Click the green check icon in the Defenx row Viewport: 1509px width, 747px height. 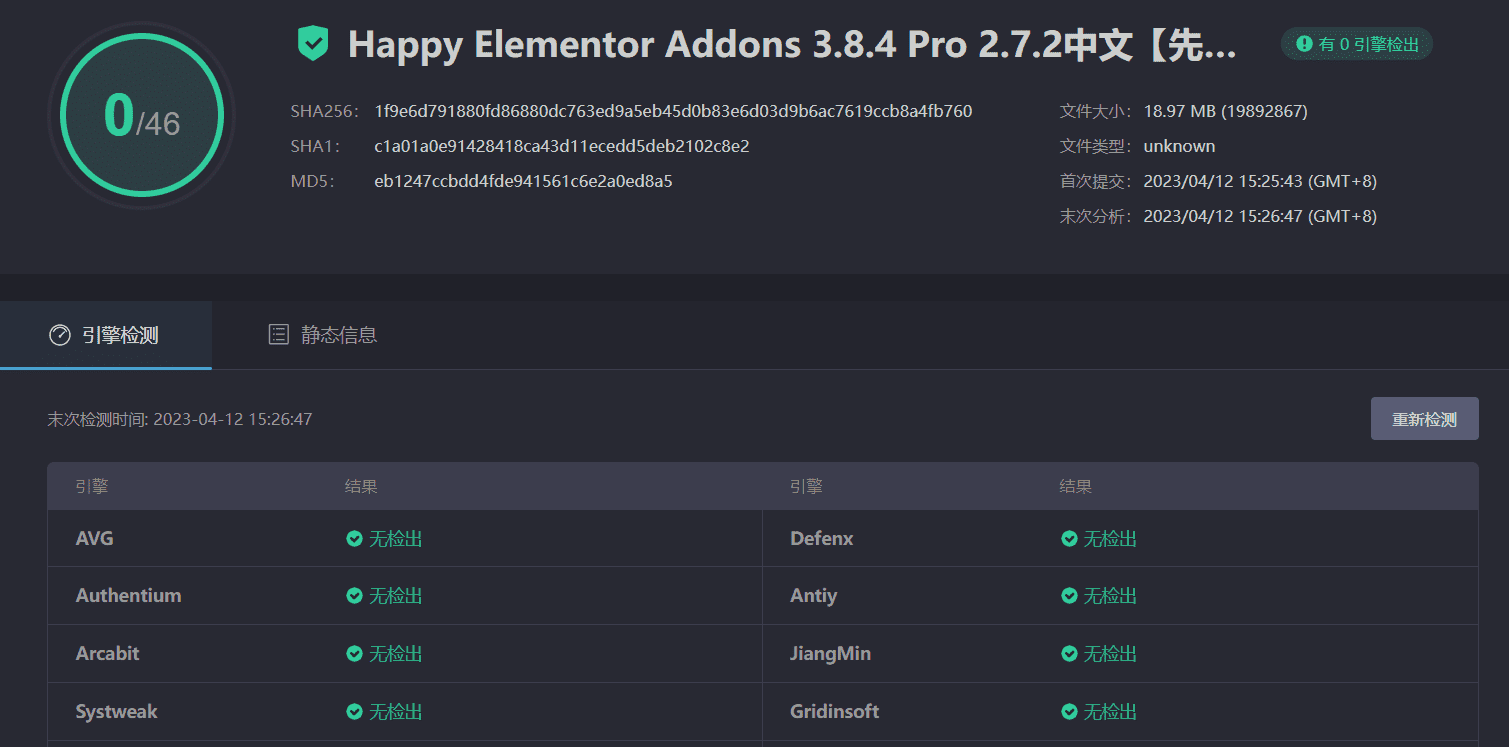click(x=1069, y=539)
